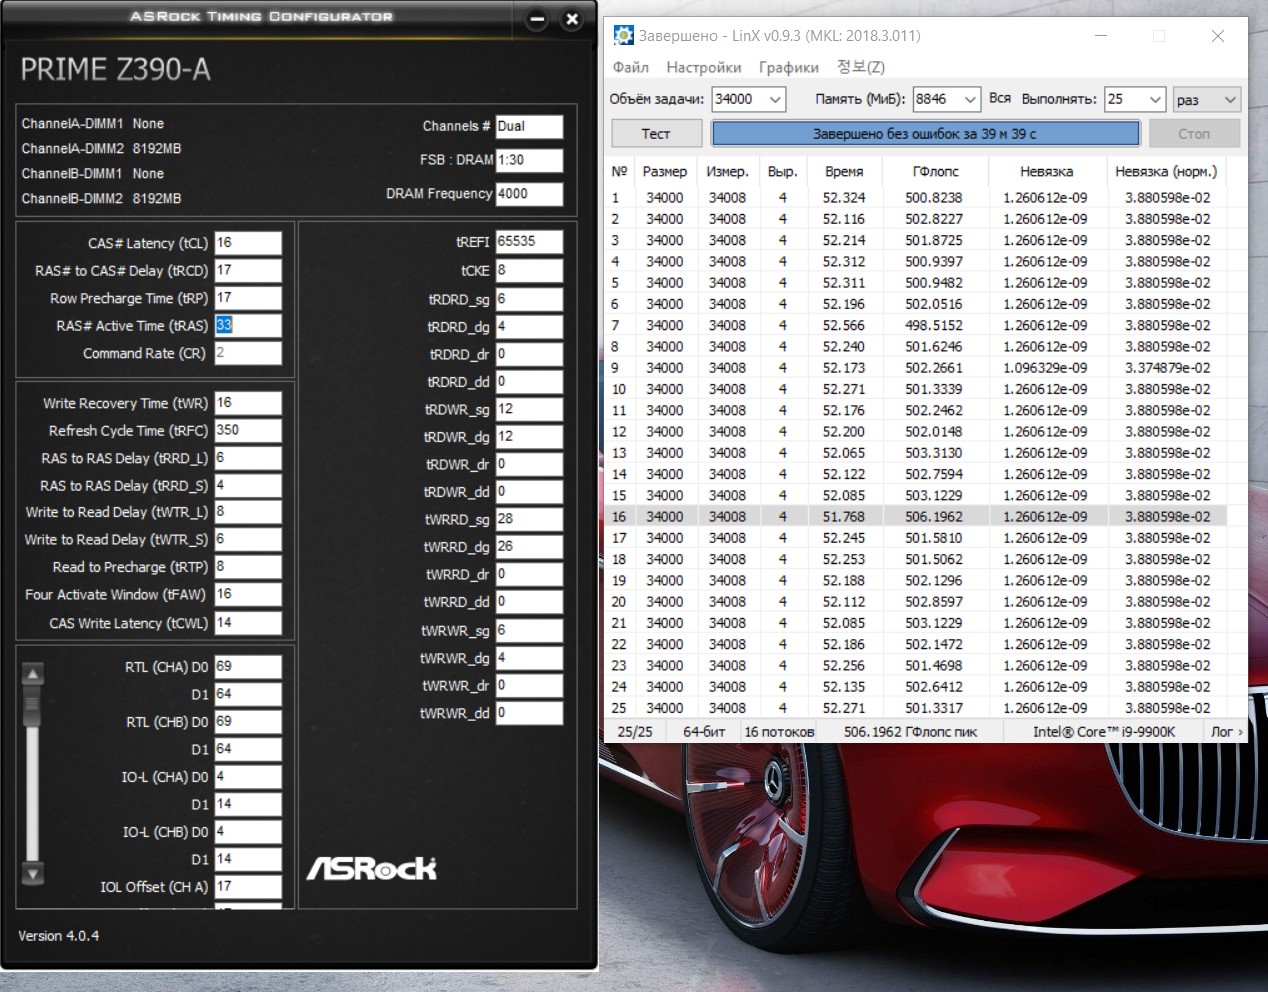Viewport: 1268px width, 992px height.
Task: Click the tWTR_L value field
Action: 248,512
